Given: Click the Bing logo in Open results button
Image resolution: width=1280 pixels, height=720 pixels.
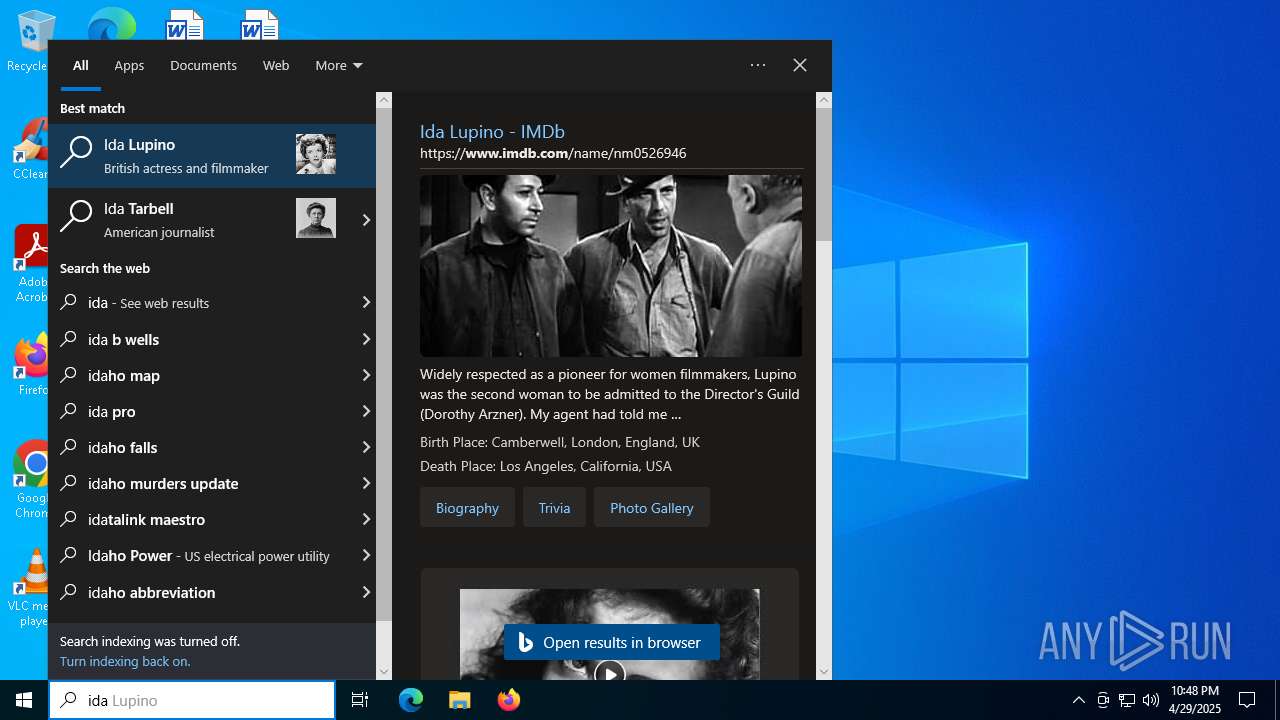Looking at the screenshot, I should point(525,643).
